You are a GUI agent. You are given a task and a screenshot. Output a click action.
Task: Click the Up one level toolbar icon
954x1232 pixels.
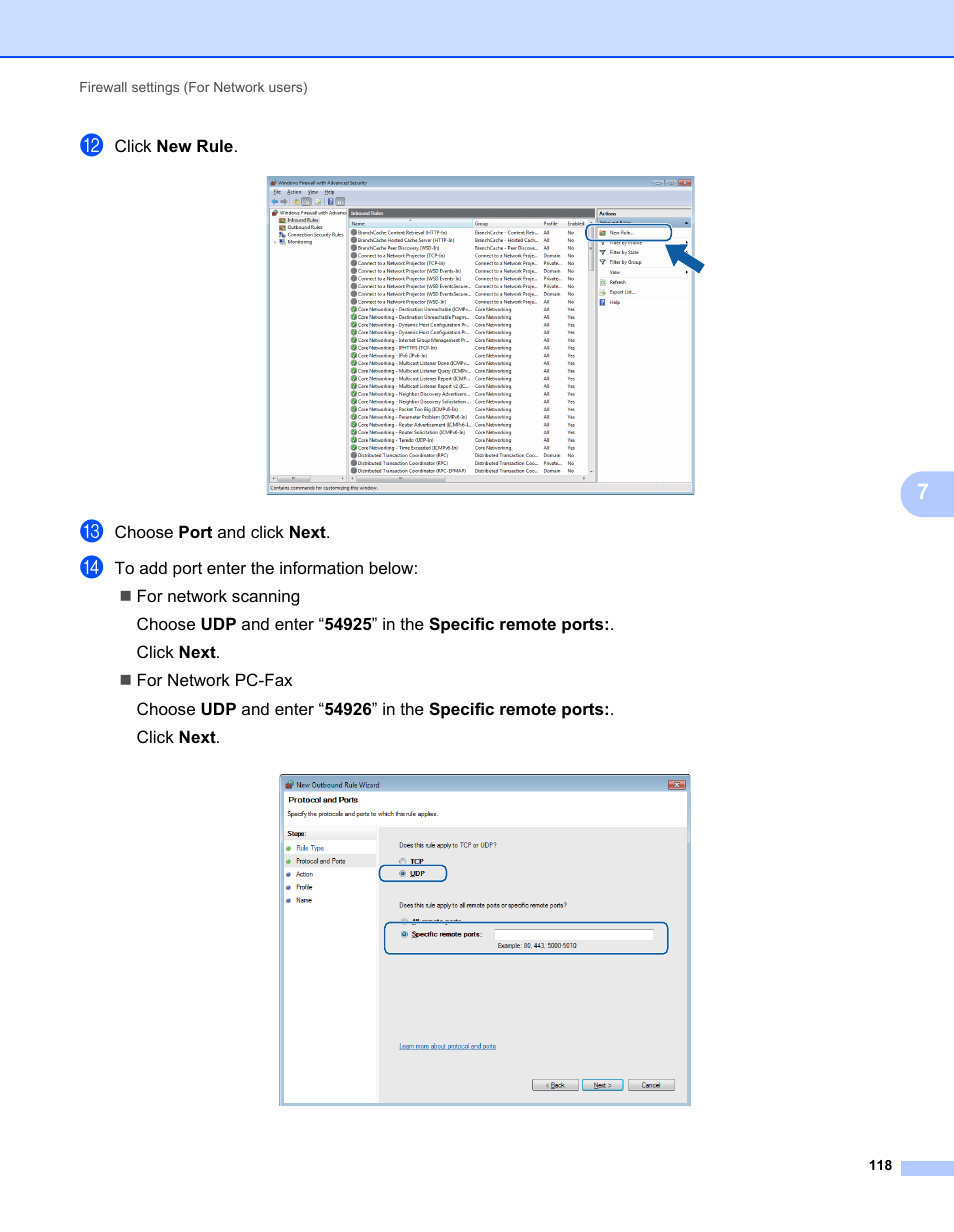(x=296, y=202)
